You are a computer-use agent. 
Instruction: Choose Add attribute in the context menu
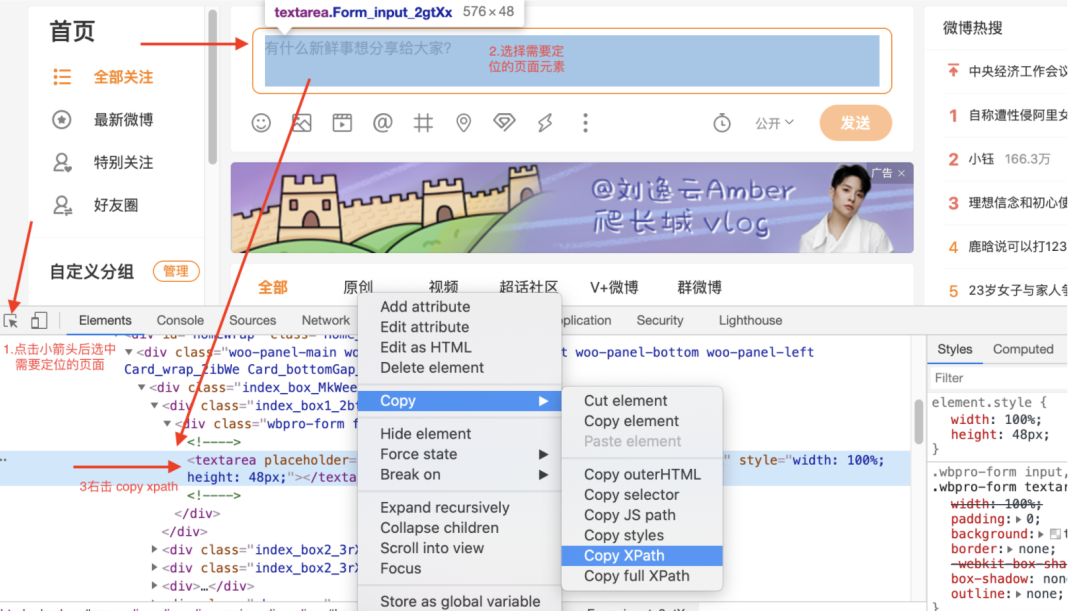459,307
